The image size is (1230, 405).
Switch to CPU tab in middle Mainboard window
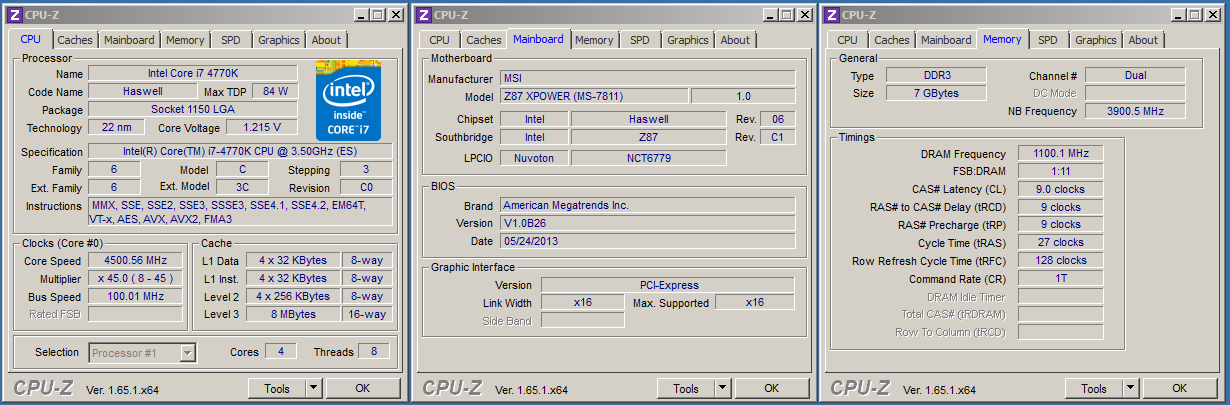coord(440,40)
